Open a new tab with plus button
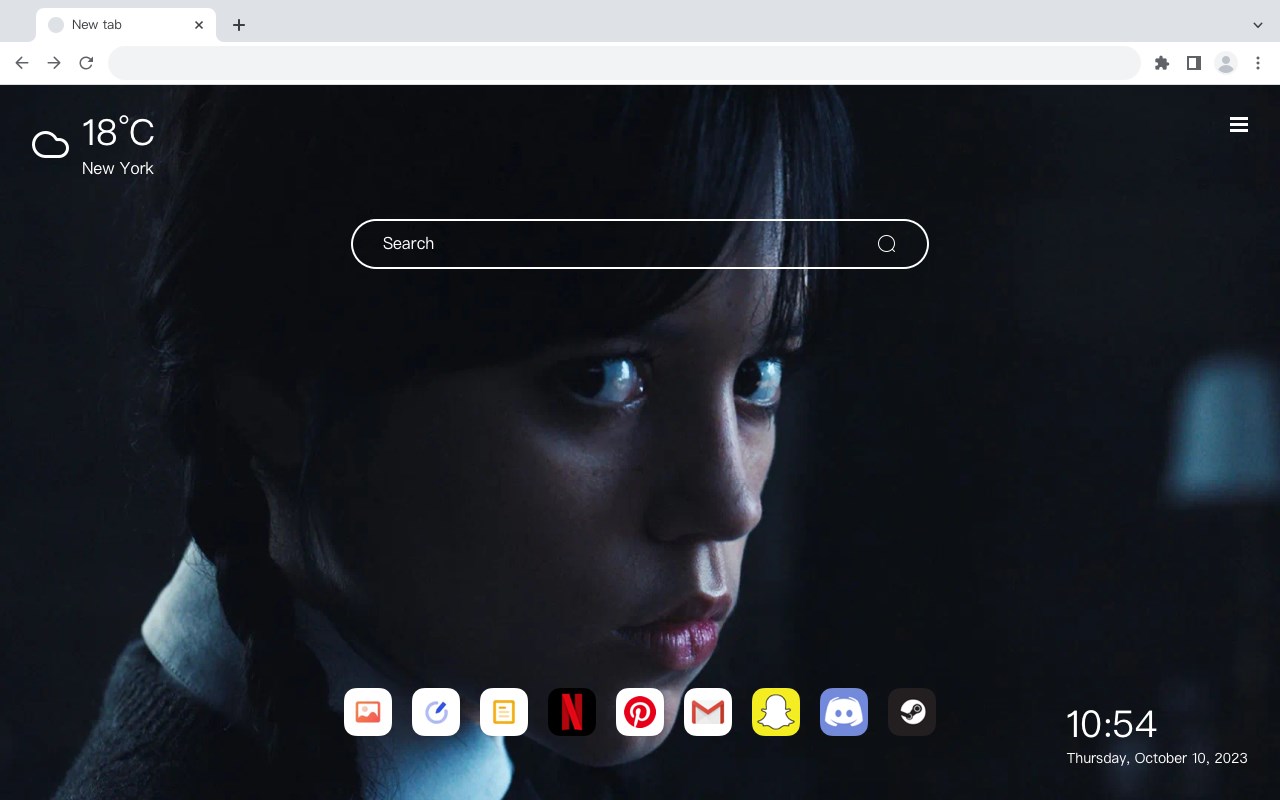The image size is (1280, 800). point(238,25)
